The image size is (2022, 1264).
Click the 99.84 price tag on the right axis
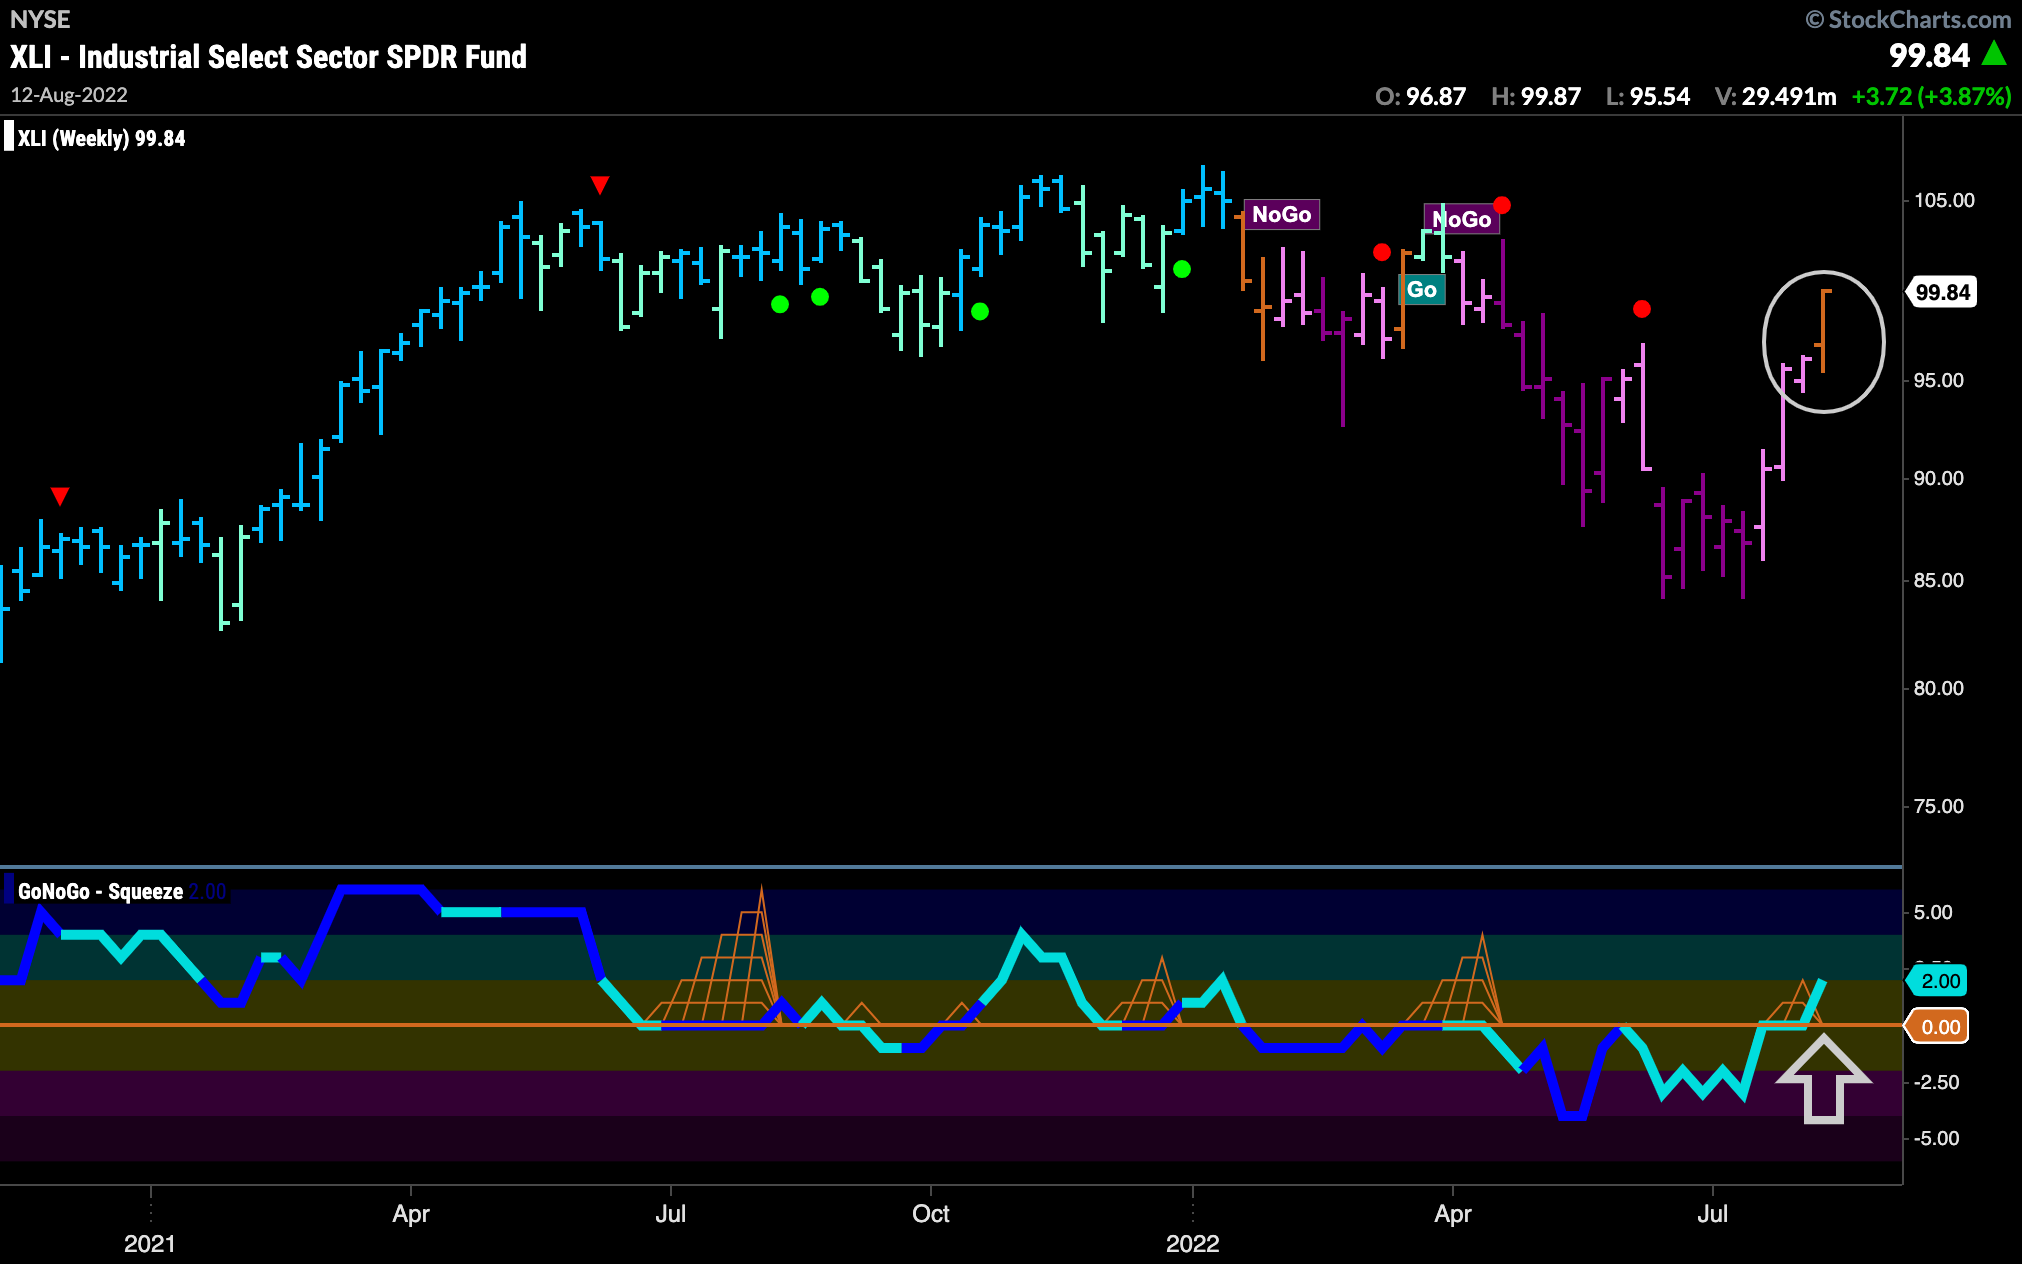[x=1942, y=292]
